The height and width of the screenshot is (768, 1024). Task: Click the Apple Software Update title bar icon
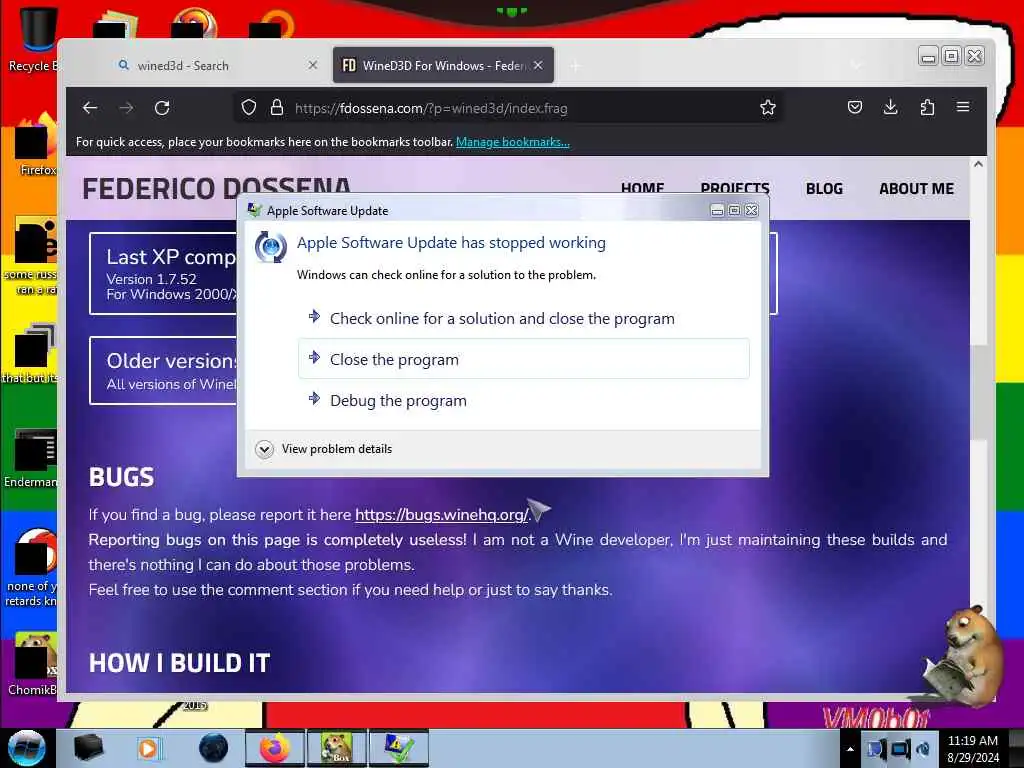tap(255, 210)
